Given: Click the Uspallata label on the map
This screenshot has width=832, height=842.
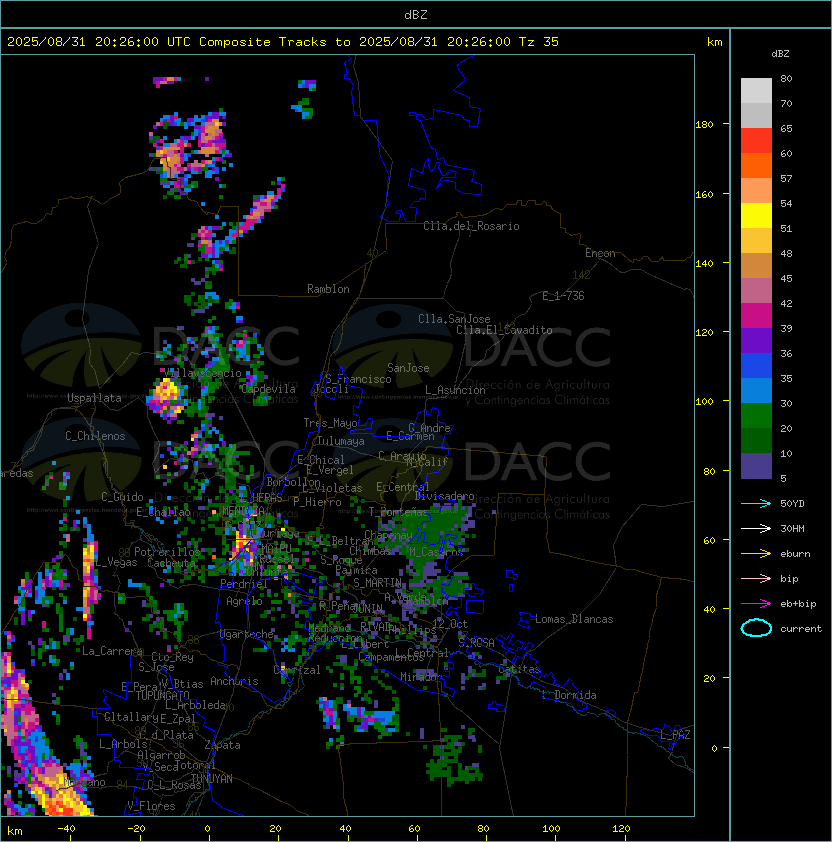Looking at the screenshot, I should 94,398.
